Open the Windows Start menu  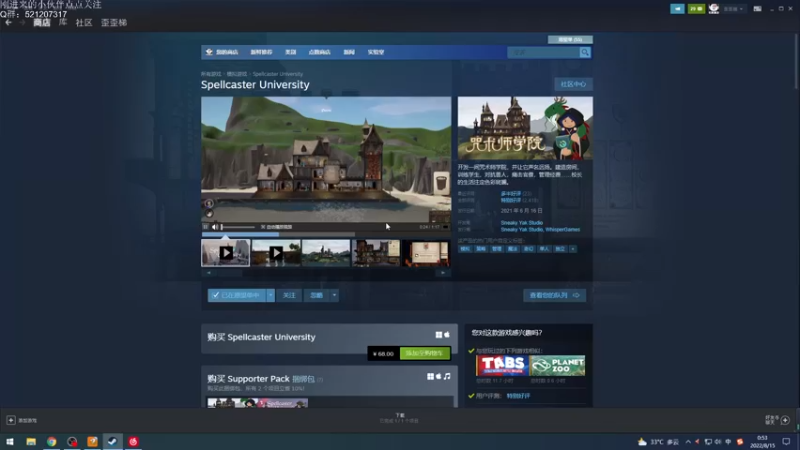(x=10, y=441)
